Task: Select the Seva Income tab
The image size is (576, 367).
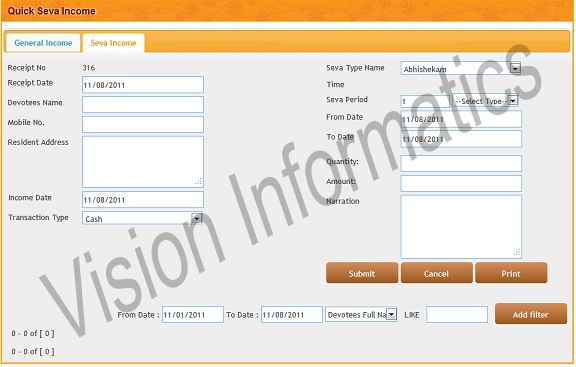Action: tap(113, 43)
